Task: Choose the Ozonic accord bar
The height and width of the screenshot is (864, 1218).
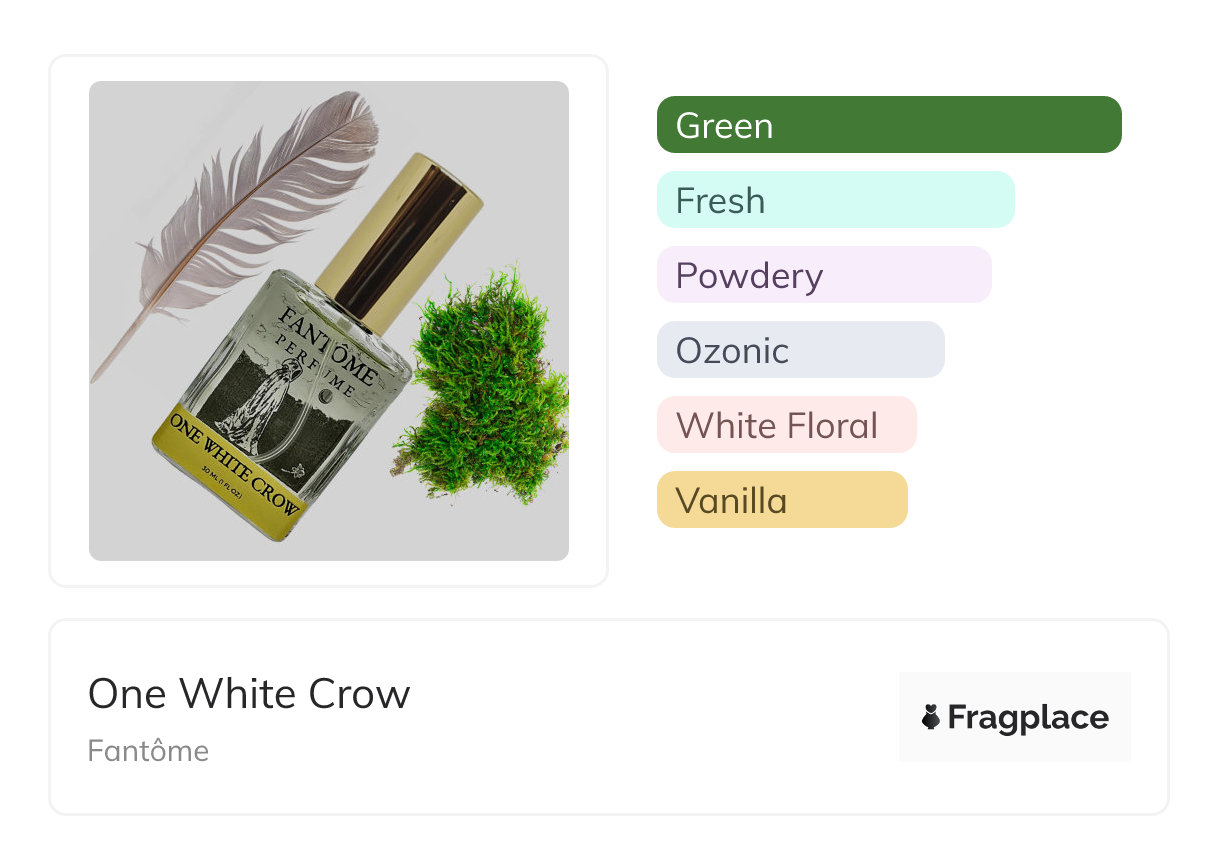Action: click(800, 350)
